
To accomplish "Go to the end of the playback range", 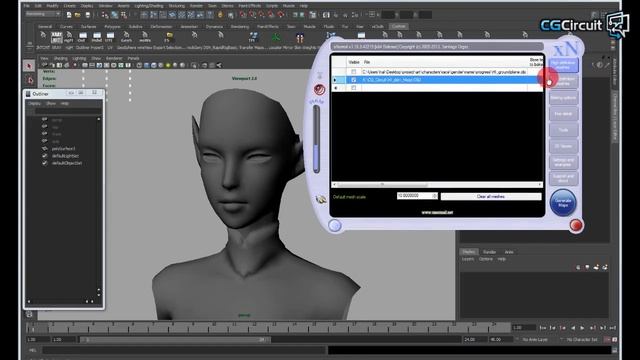I will [613, 328].
